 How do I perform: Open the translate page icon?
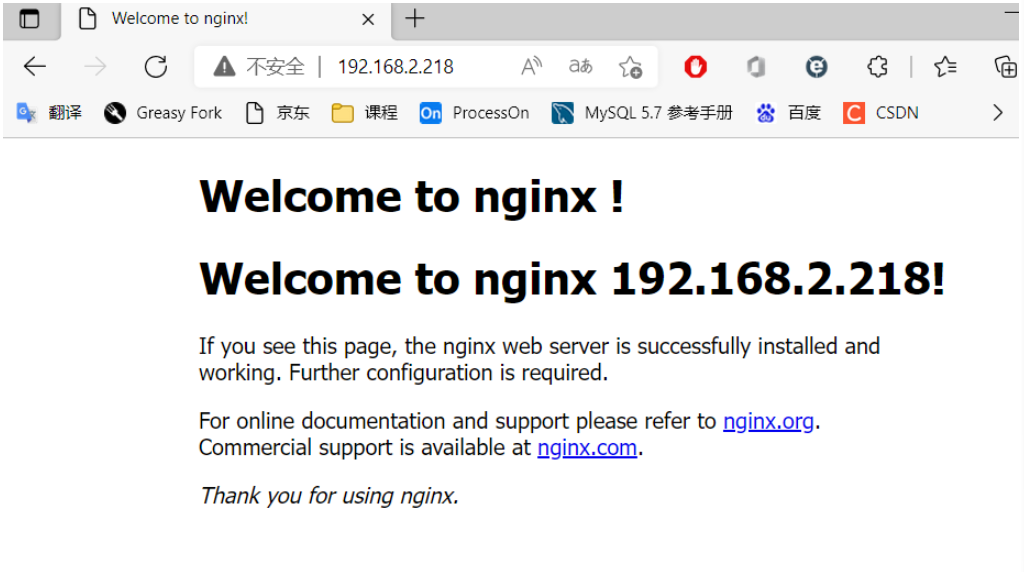[580, 66]
